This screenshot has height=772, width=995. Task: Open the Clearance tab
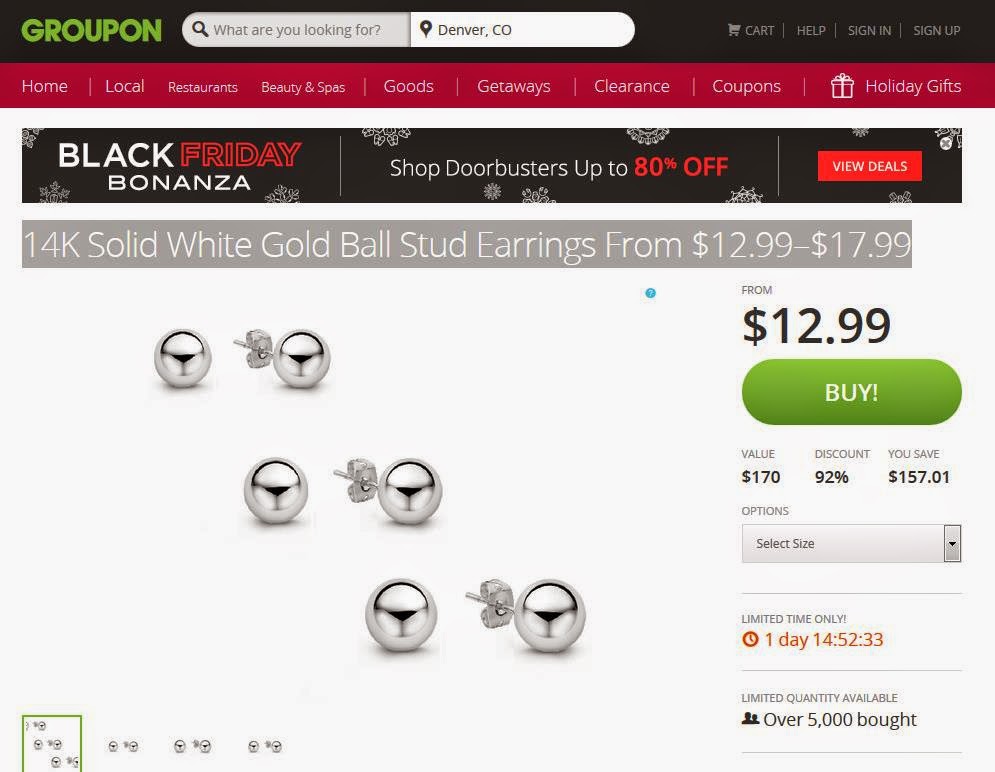[x=631, y=86]
